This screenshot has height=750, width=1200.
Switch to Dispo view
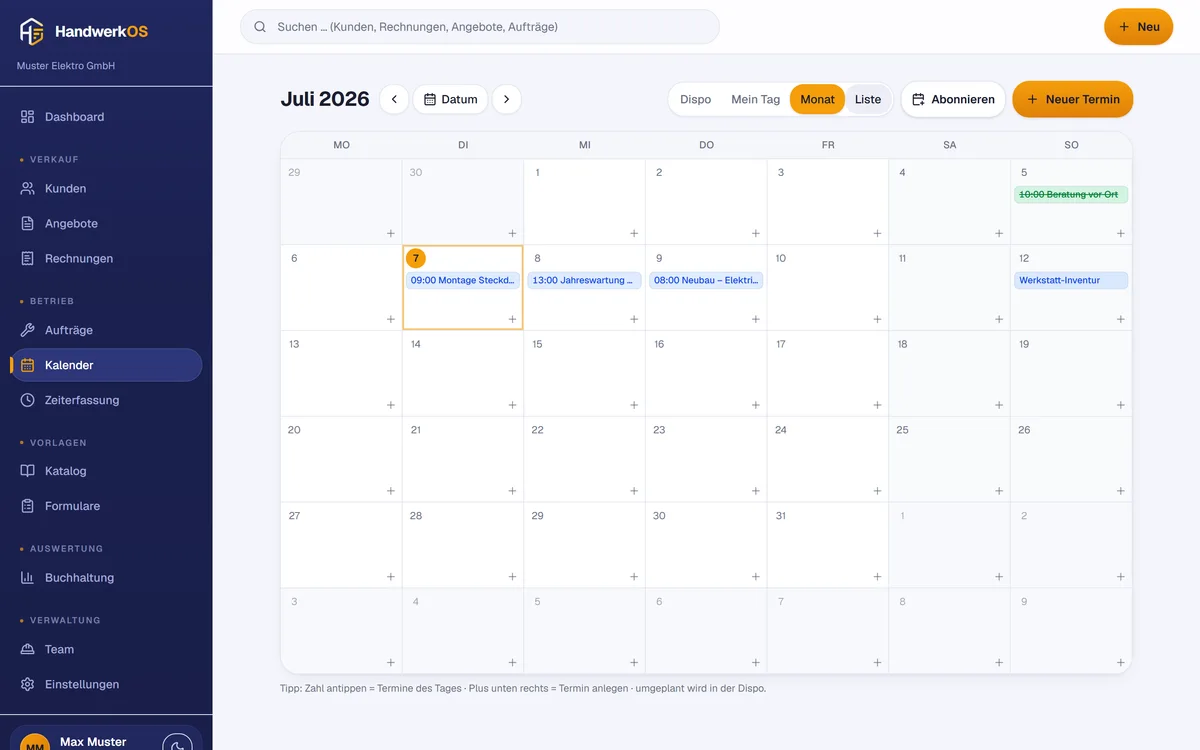click(696, 99)
